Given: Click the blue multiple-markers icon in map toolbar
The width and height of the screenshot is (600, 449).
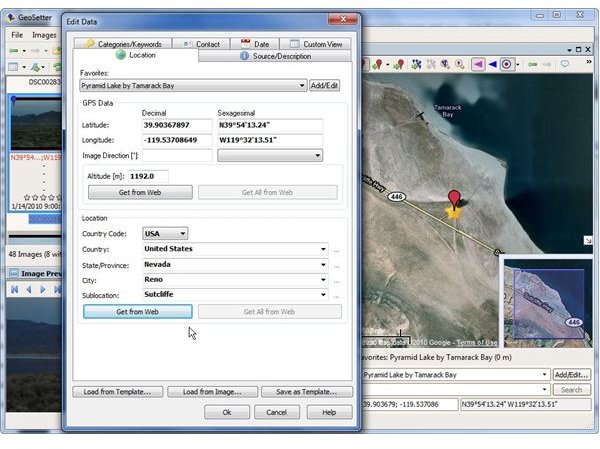Looking at the screenshot, I should click(416, 64).
